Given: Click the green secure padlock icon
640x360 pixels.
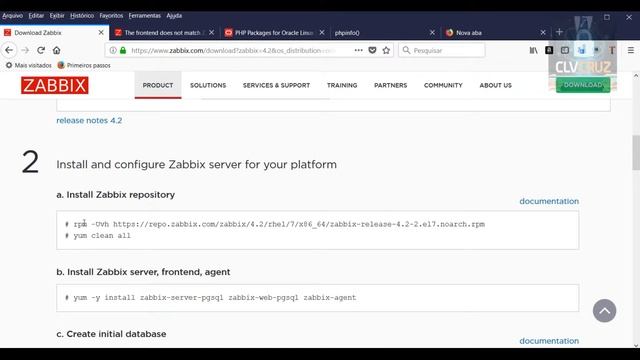Looking at the screenshot, I should [123, 50].
